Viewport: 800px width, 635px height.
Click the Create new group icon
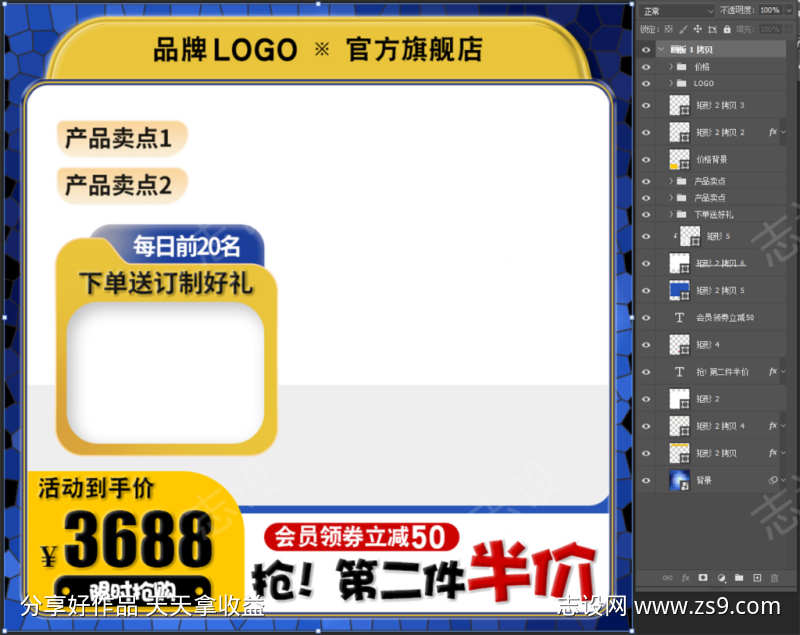point(740,577)
